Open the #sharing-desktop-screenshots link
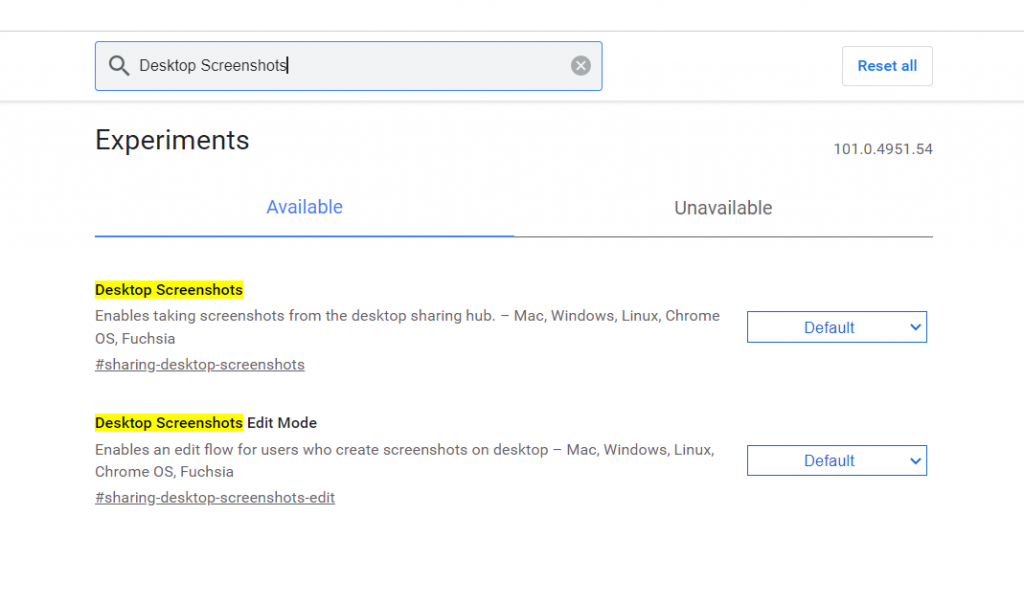This screenshot has width=1024, height=605. pyautogui.click(x=199, y=364)
